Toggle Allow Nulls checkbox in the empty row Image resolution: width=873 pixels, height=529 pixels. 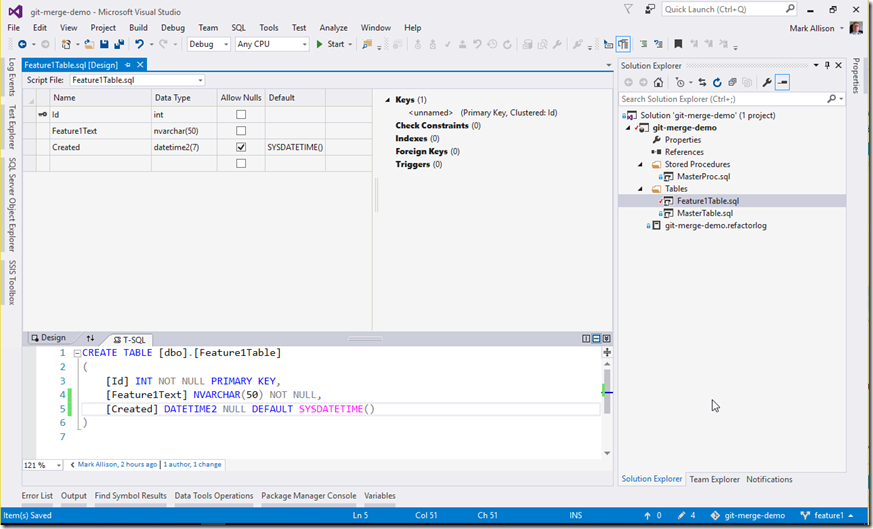(241, 163)
